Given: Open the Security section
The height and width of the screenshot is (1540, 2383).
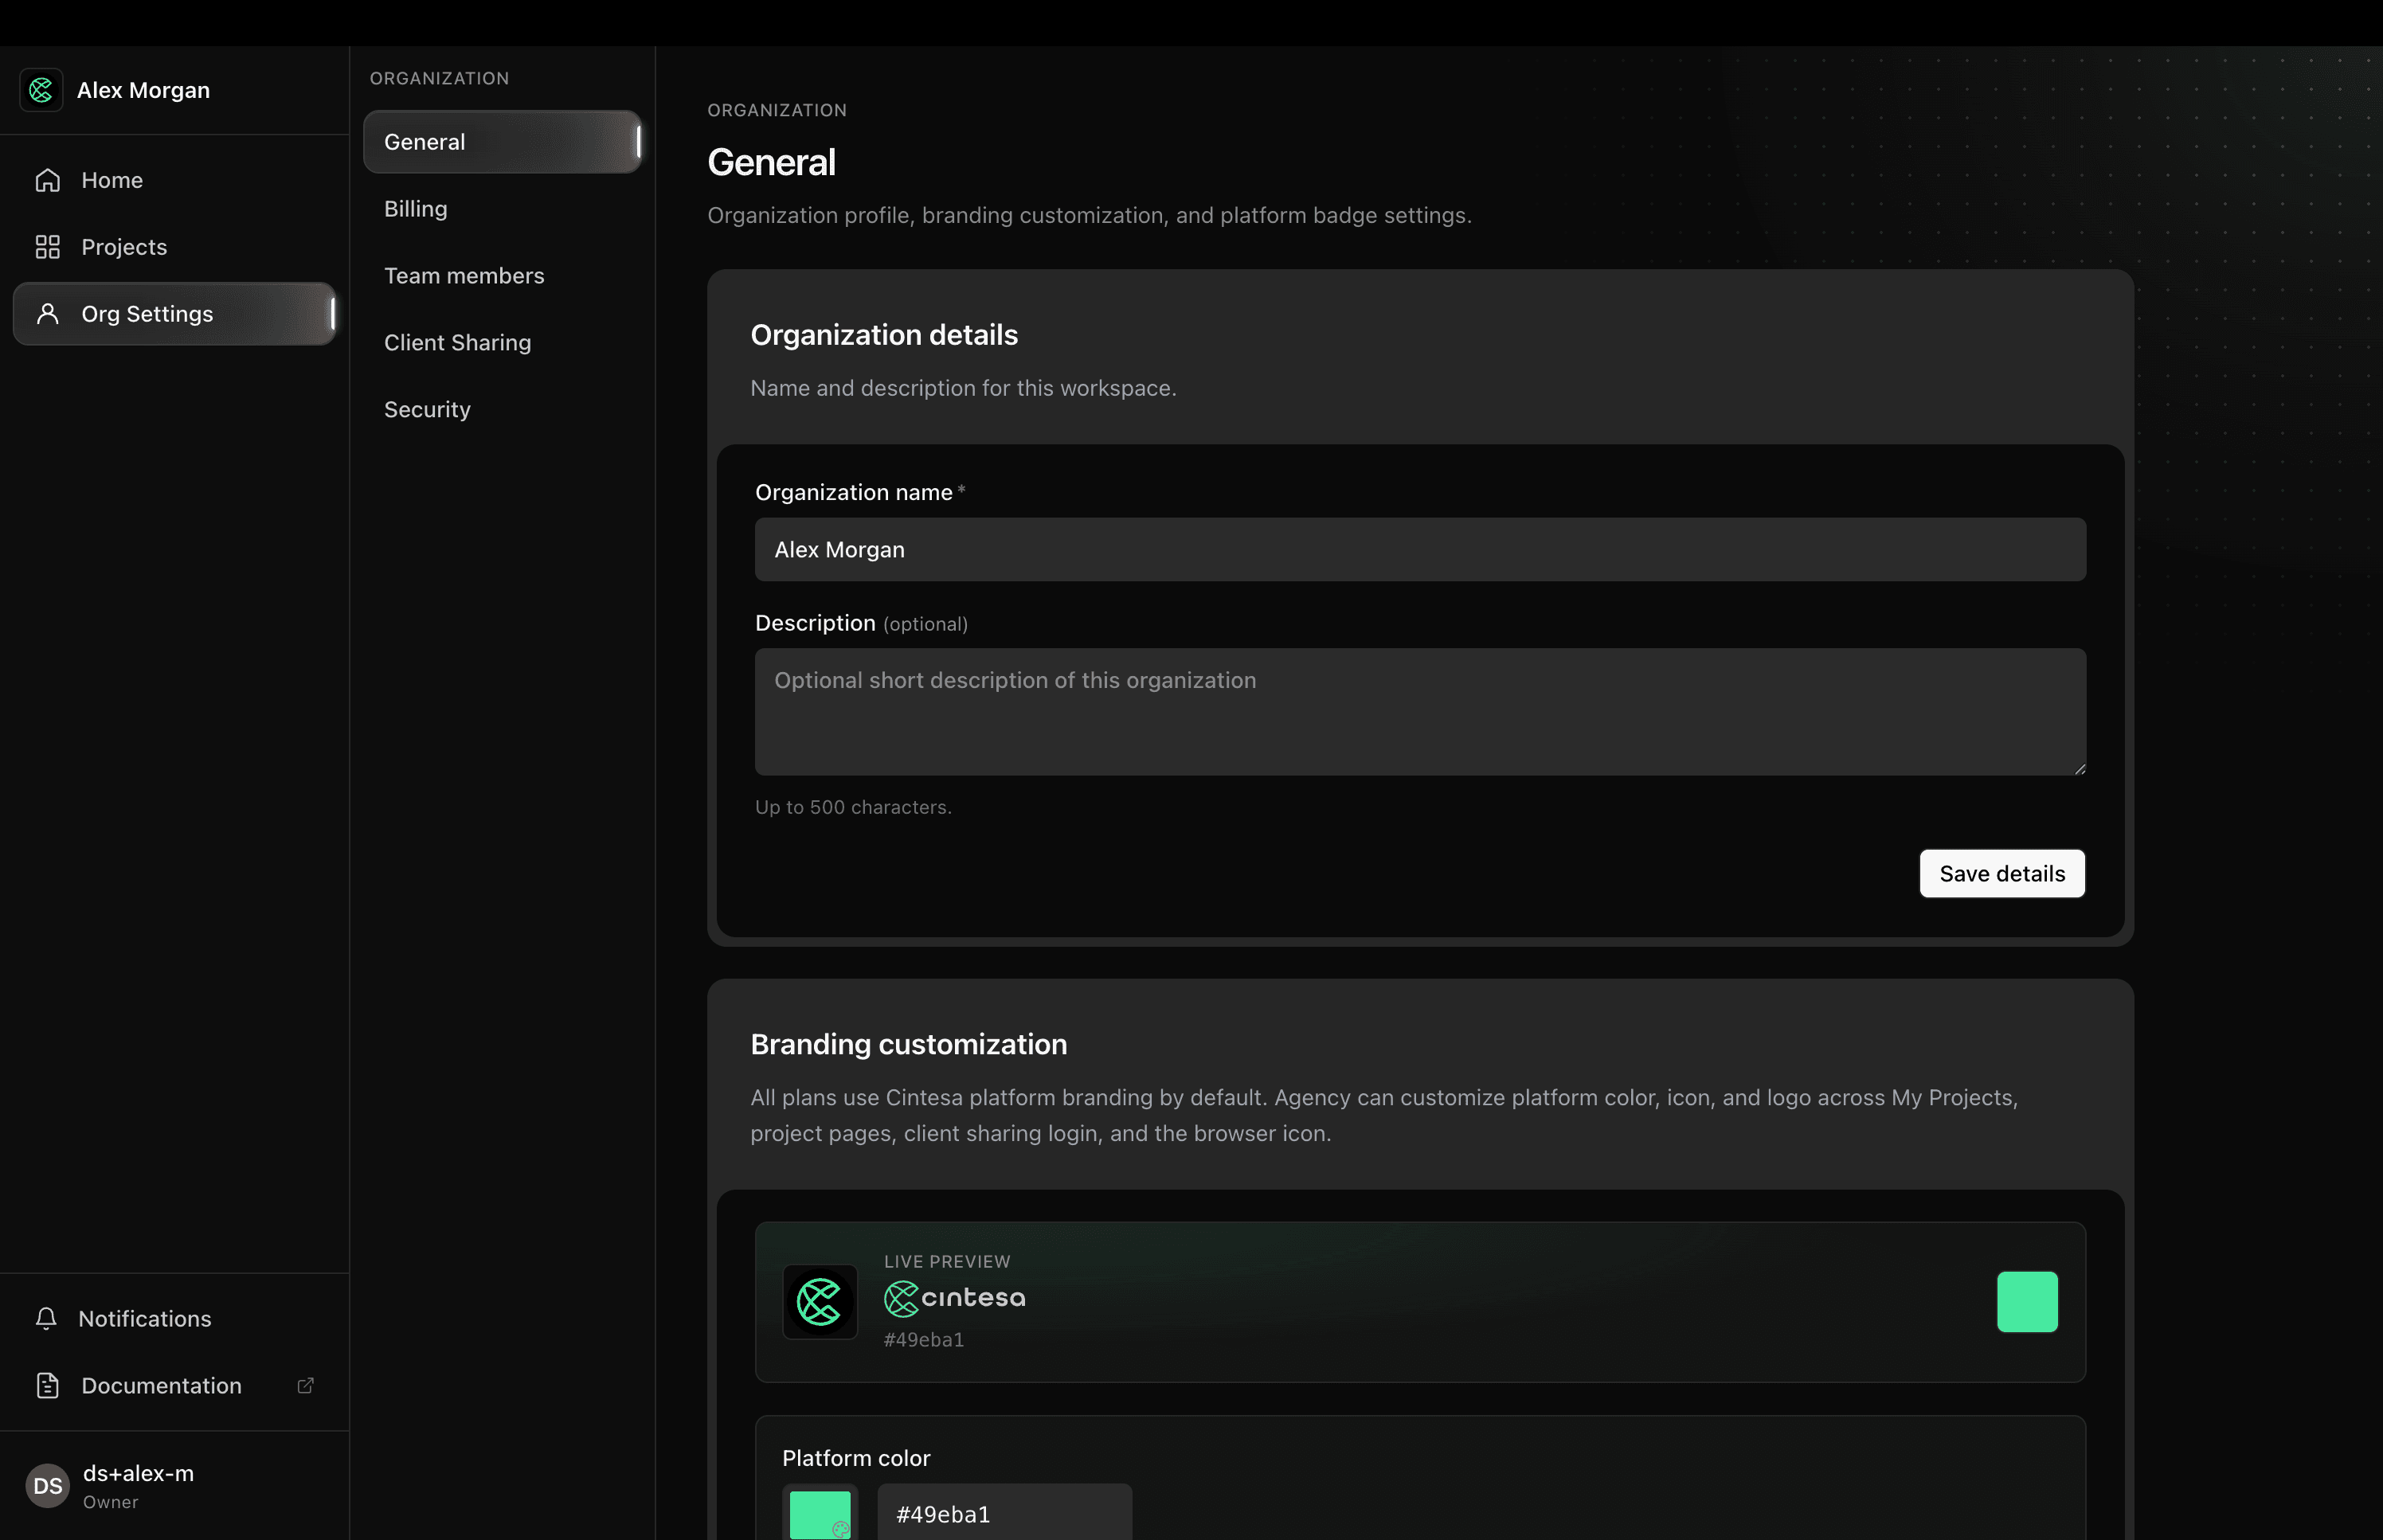Looking at the screenshot, I should pos(502,410).
